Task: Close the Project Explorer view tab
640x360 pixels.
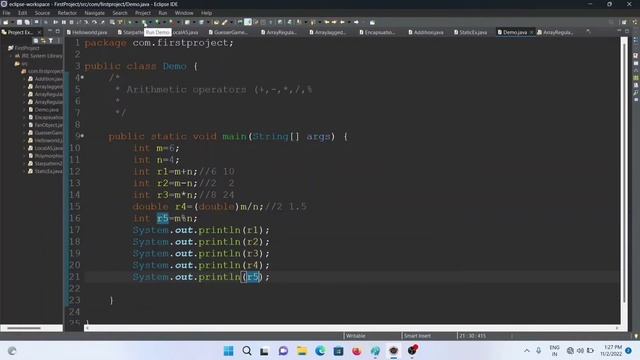Action: click(x=39, y=32)
